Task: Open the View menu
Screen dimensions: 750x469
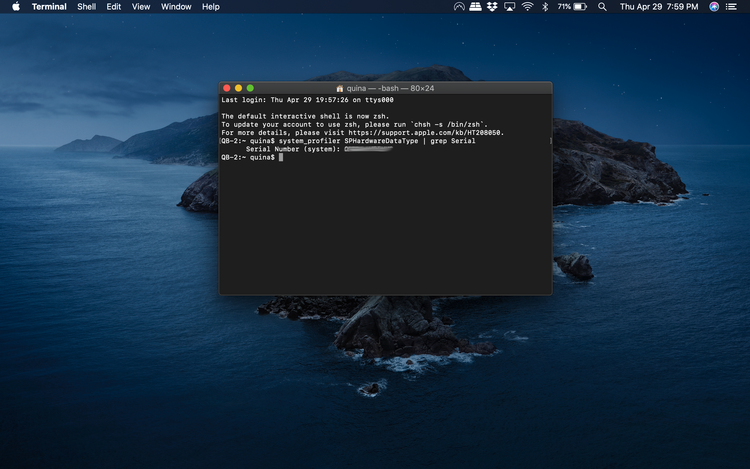Action: [x=141, y=7]
